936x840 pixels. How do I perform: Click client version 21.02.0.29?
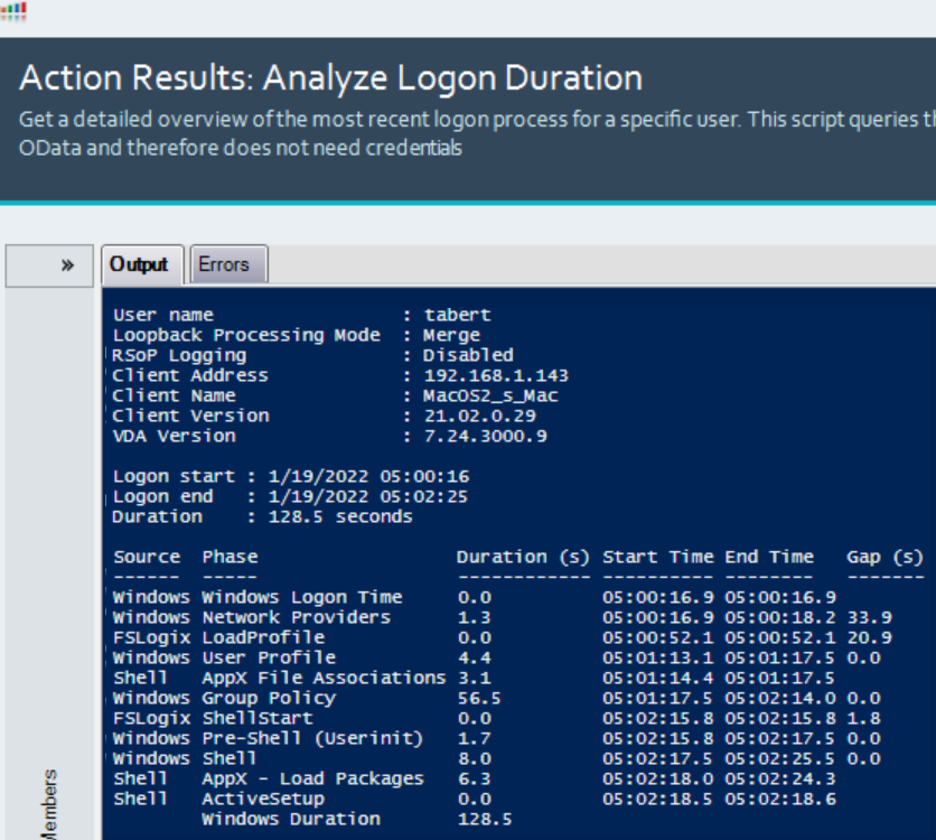(x=480, y=416)
